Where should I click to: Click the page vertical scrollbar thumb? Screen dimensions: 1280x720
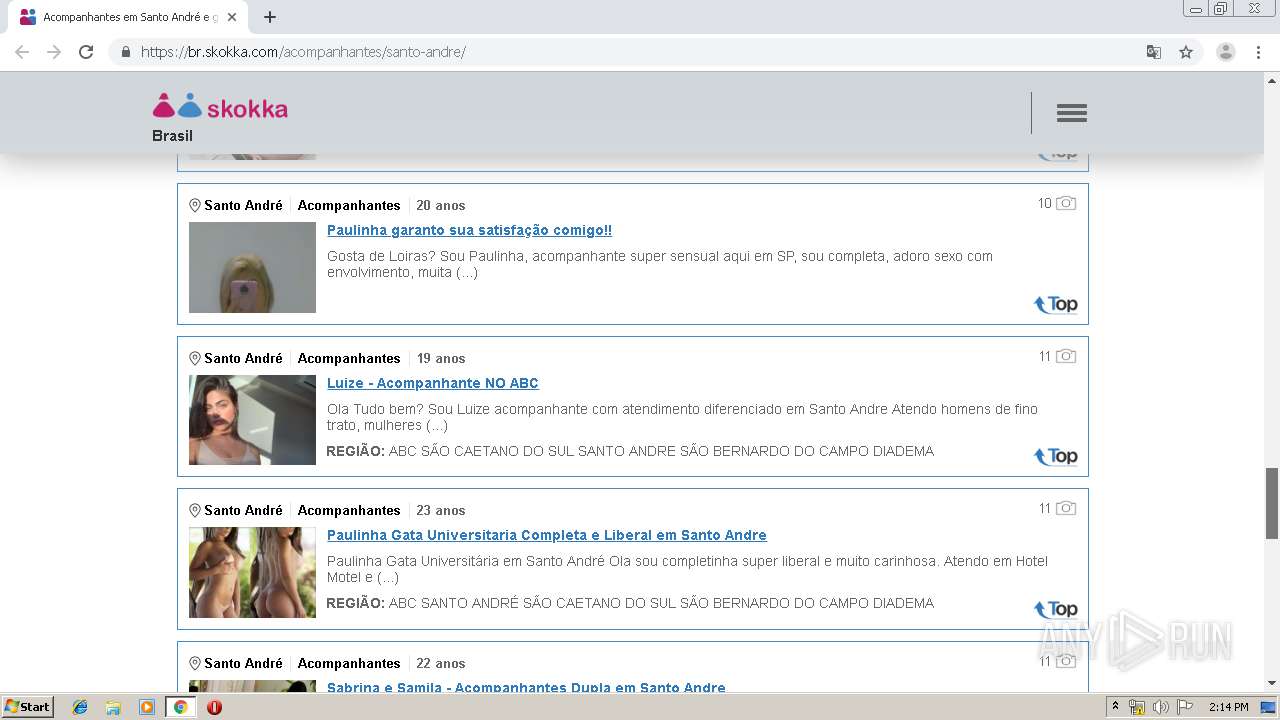pyautogui.click(x=1272, y=503)
